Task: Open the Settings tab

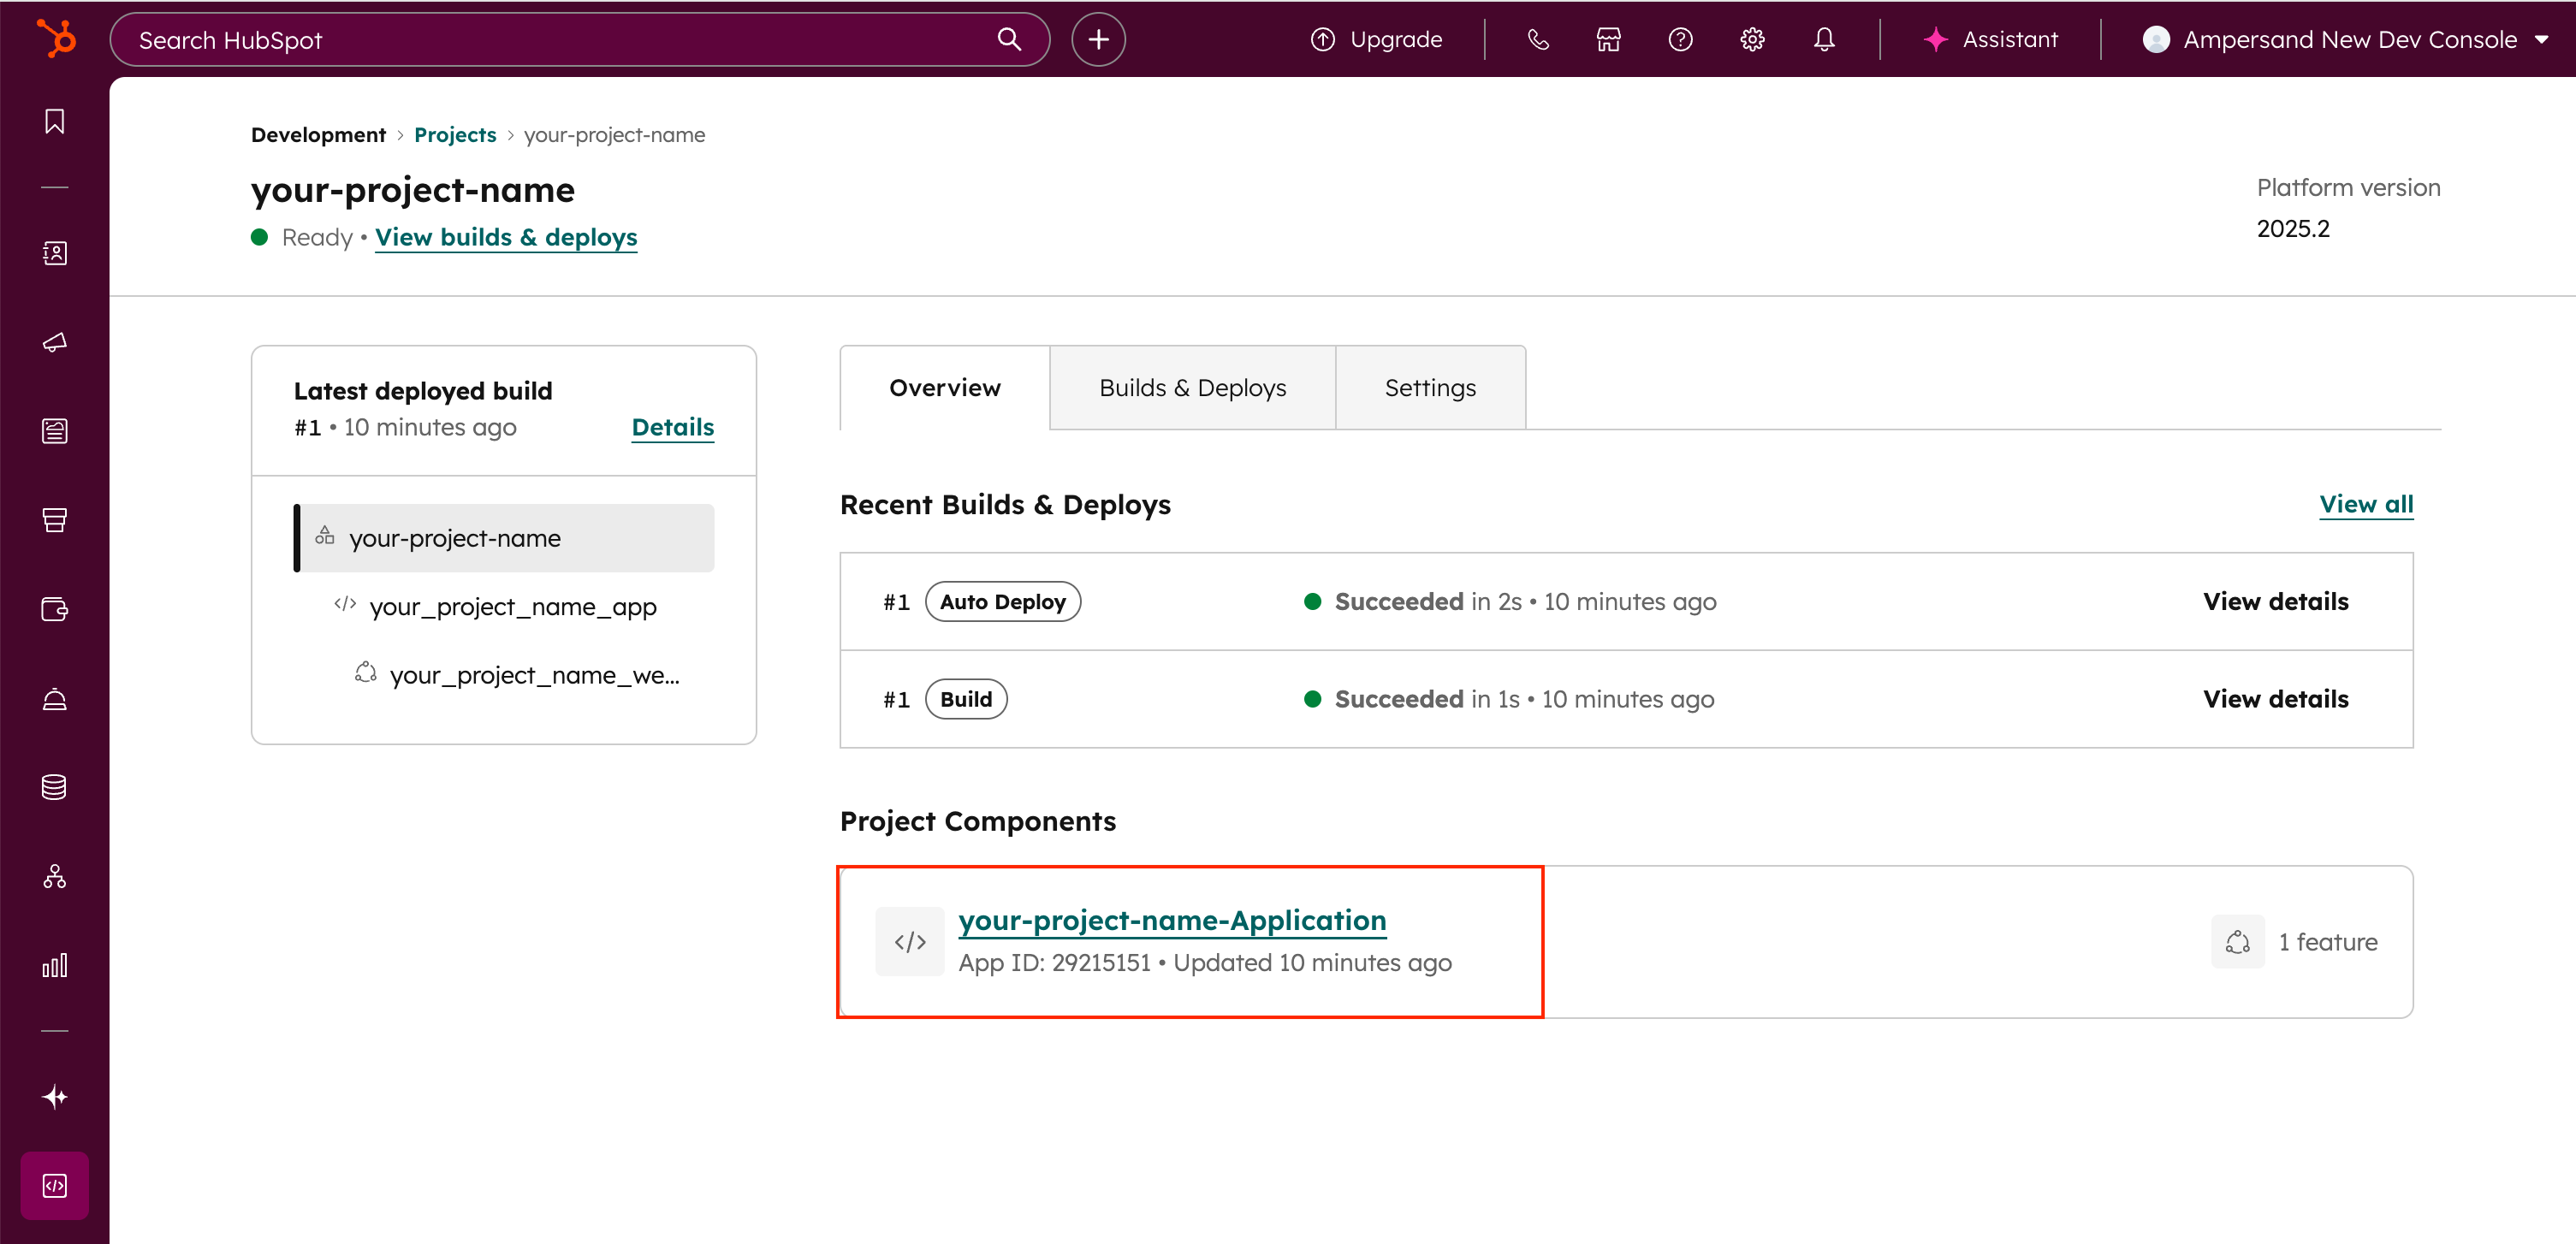Action: (1429, 388)
